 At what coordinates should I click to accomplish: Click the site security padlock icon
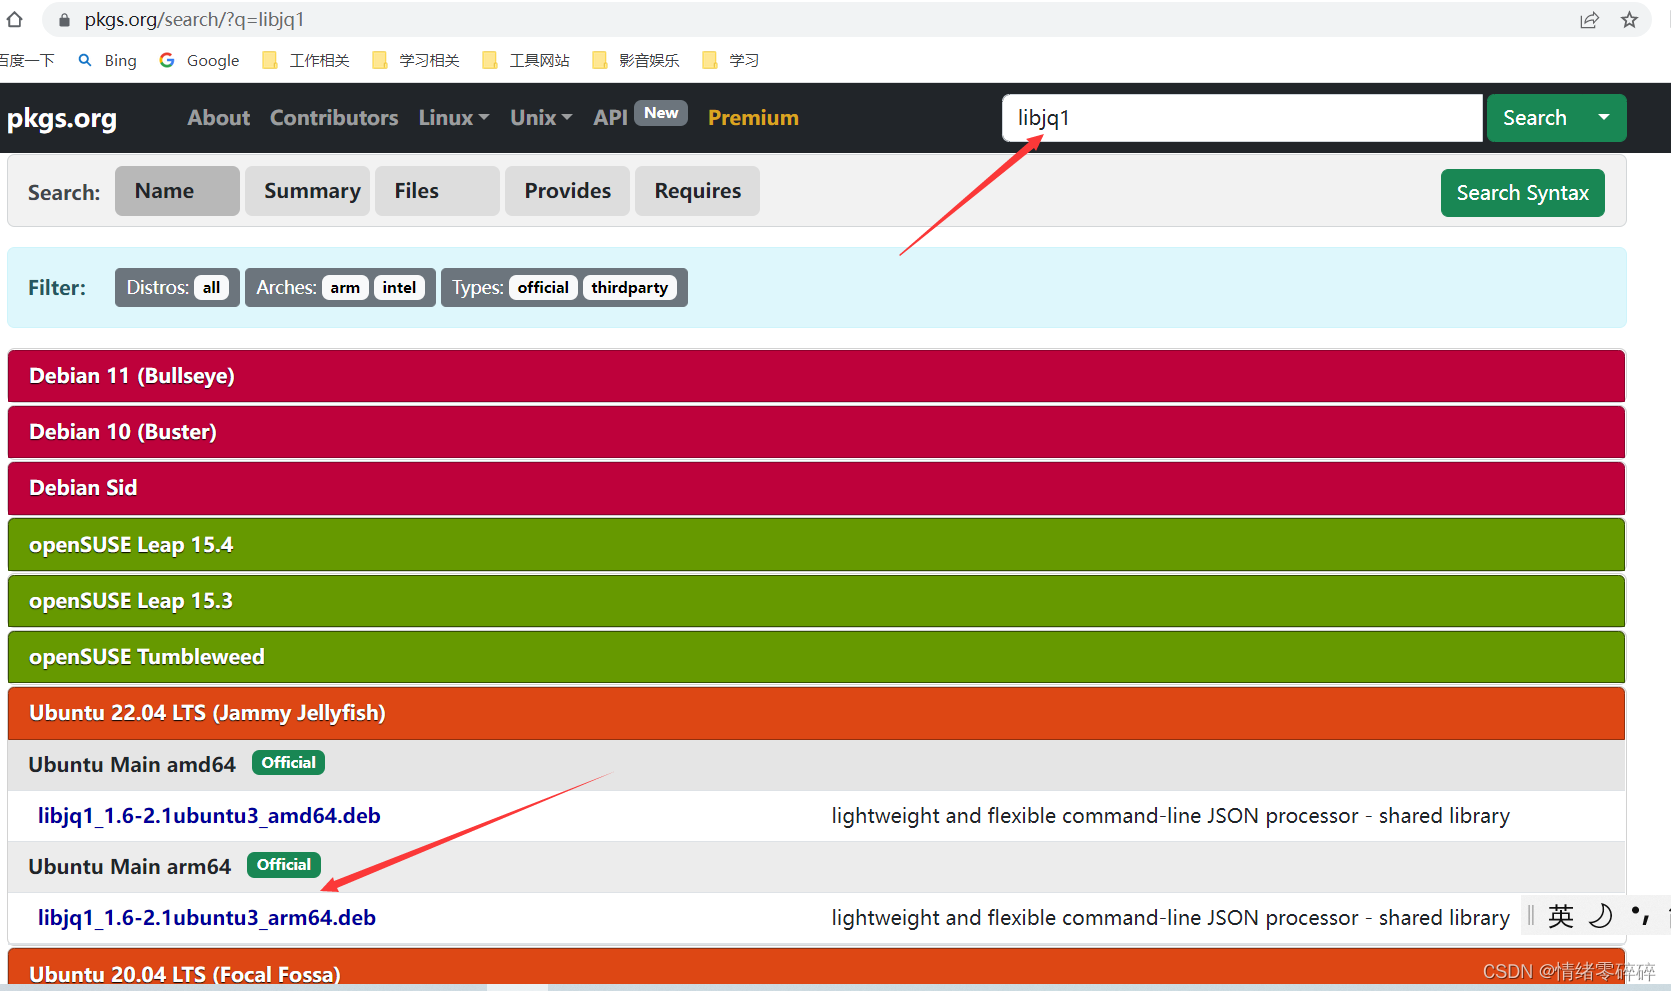point(63,19)
